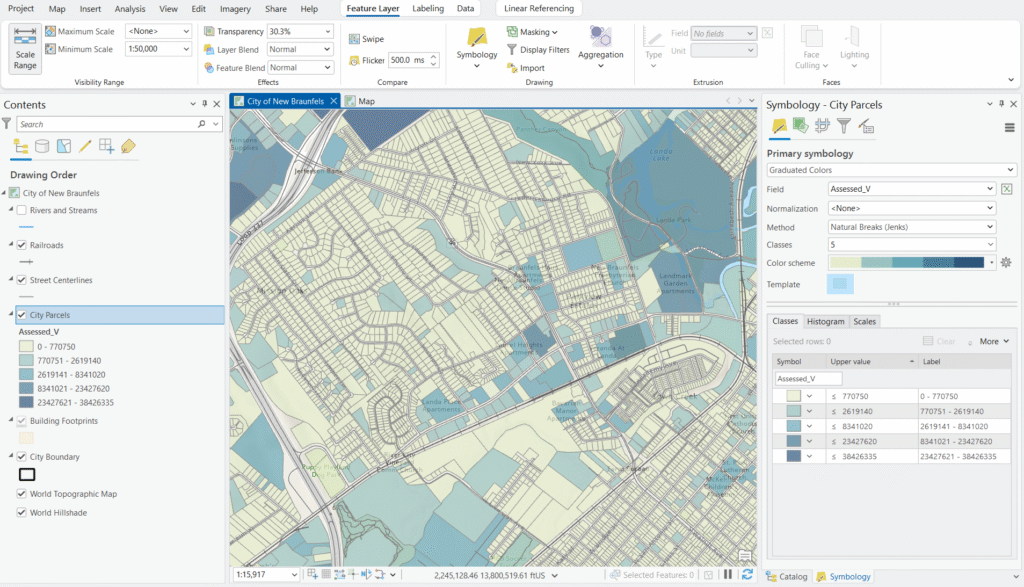Open the Catalog pane tab

(x=787, y=576)
